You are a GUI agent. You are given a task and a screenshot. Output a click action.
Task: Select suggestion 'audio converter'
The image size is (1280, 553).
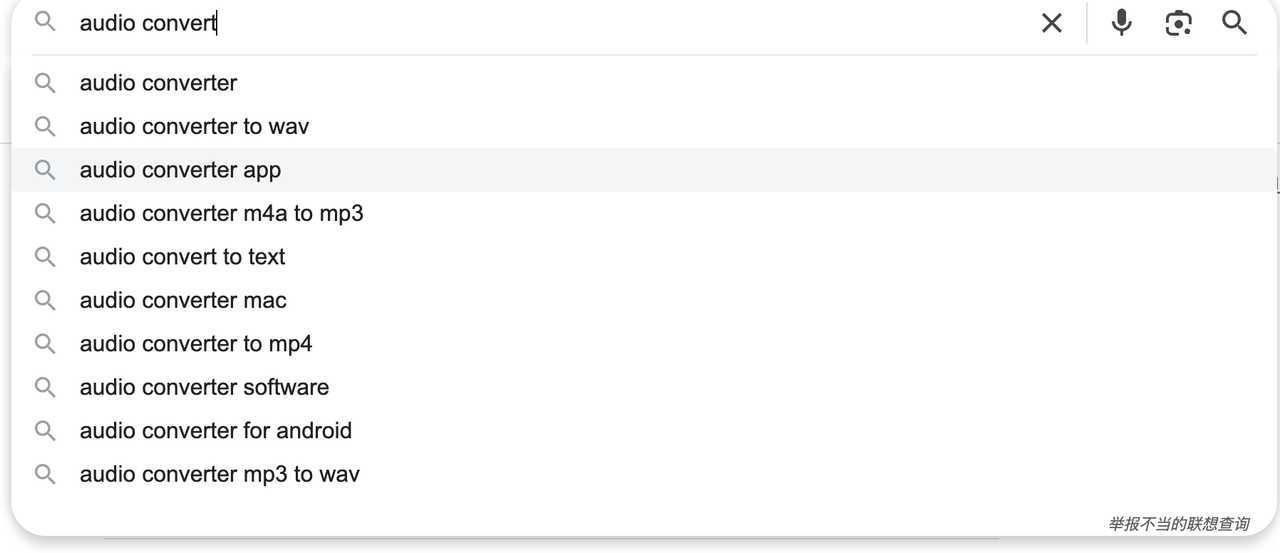click(158, 83)
